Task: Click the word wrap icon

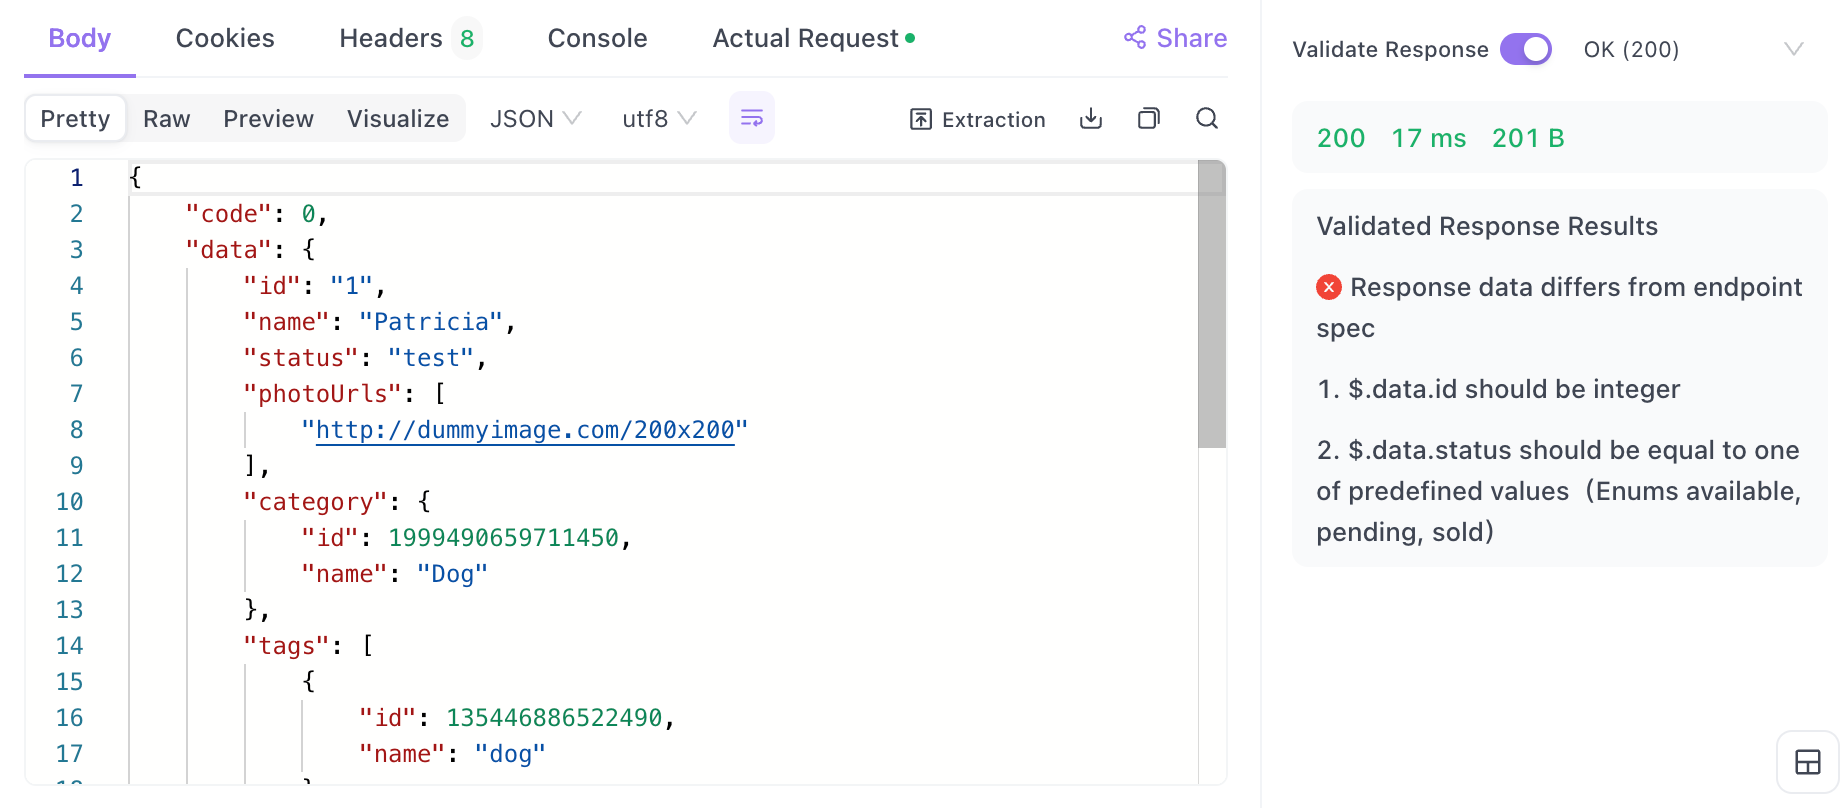Action: [x=751, y=118]
